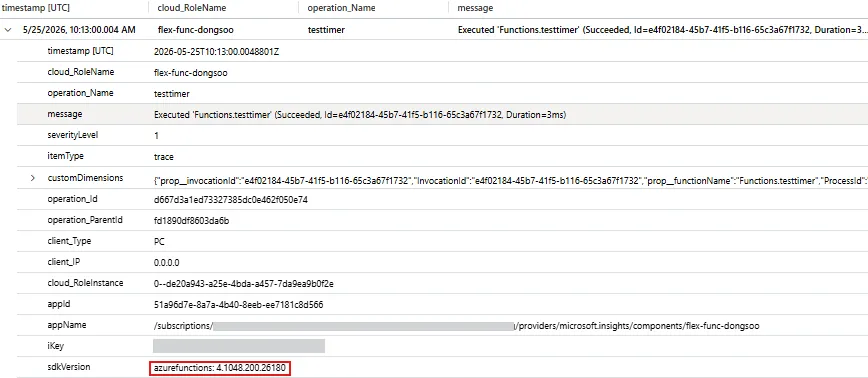Image resolution: width=868 pixels, height=378 pixels.
Task: Sort by timestamp [UTC] column header
Action: [x=35, y=8]
